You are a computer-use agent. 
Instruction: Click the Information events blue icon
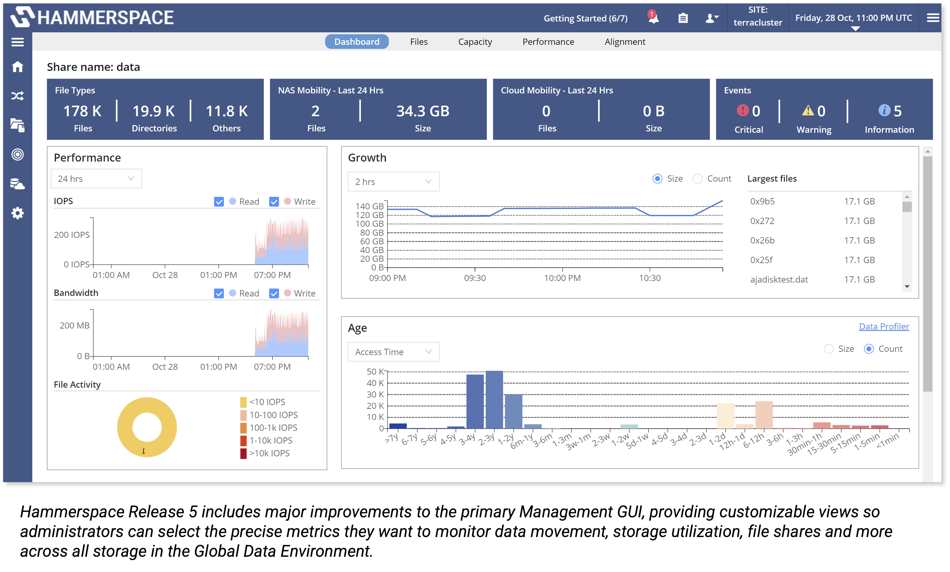click(x=885, y=110)
